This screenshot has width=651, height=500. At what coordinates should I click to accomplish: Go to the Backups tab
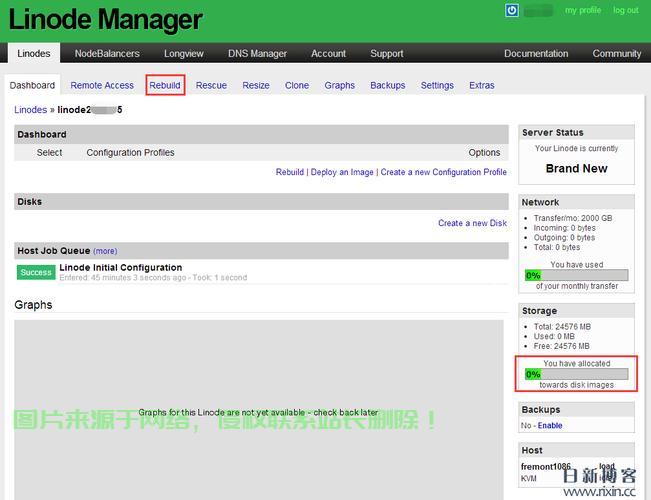pos(387,85)
